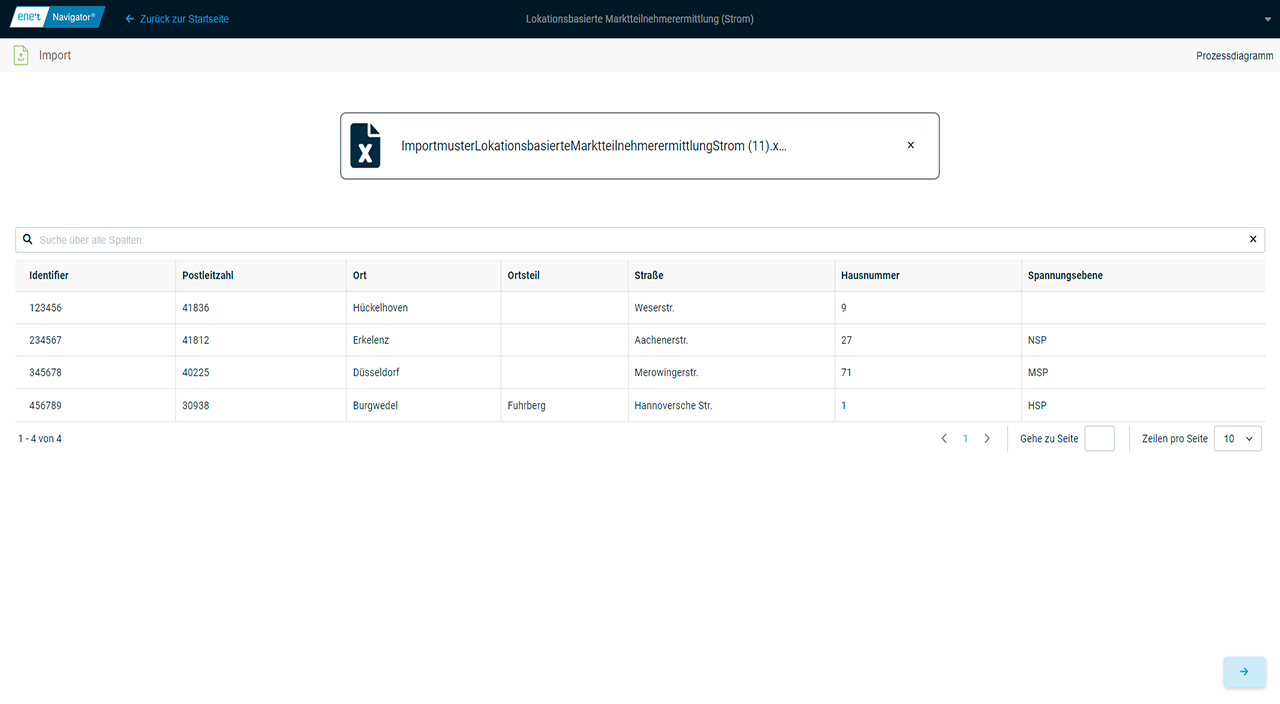This screenshot has height=704, width=1280.
Task: Open the top-right user menu dropdown
Action: [1268, 19]
